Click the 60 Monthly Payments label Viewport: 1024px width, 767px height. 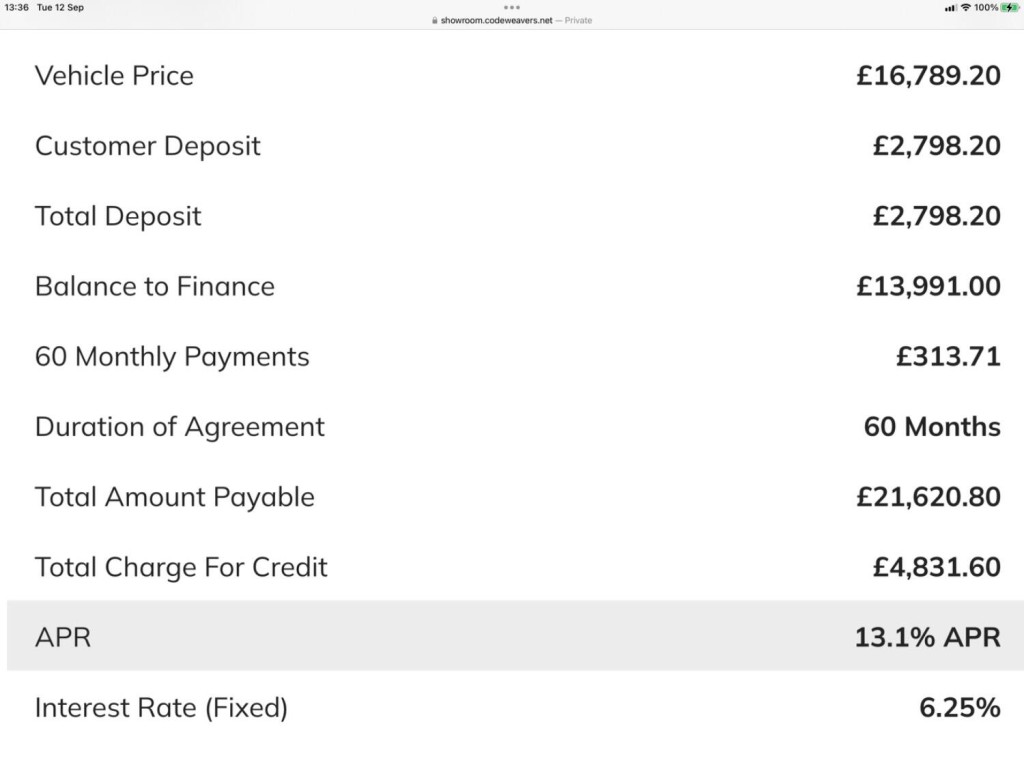[x=172, y=357]
